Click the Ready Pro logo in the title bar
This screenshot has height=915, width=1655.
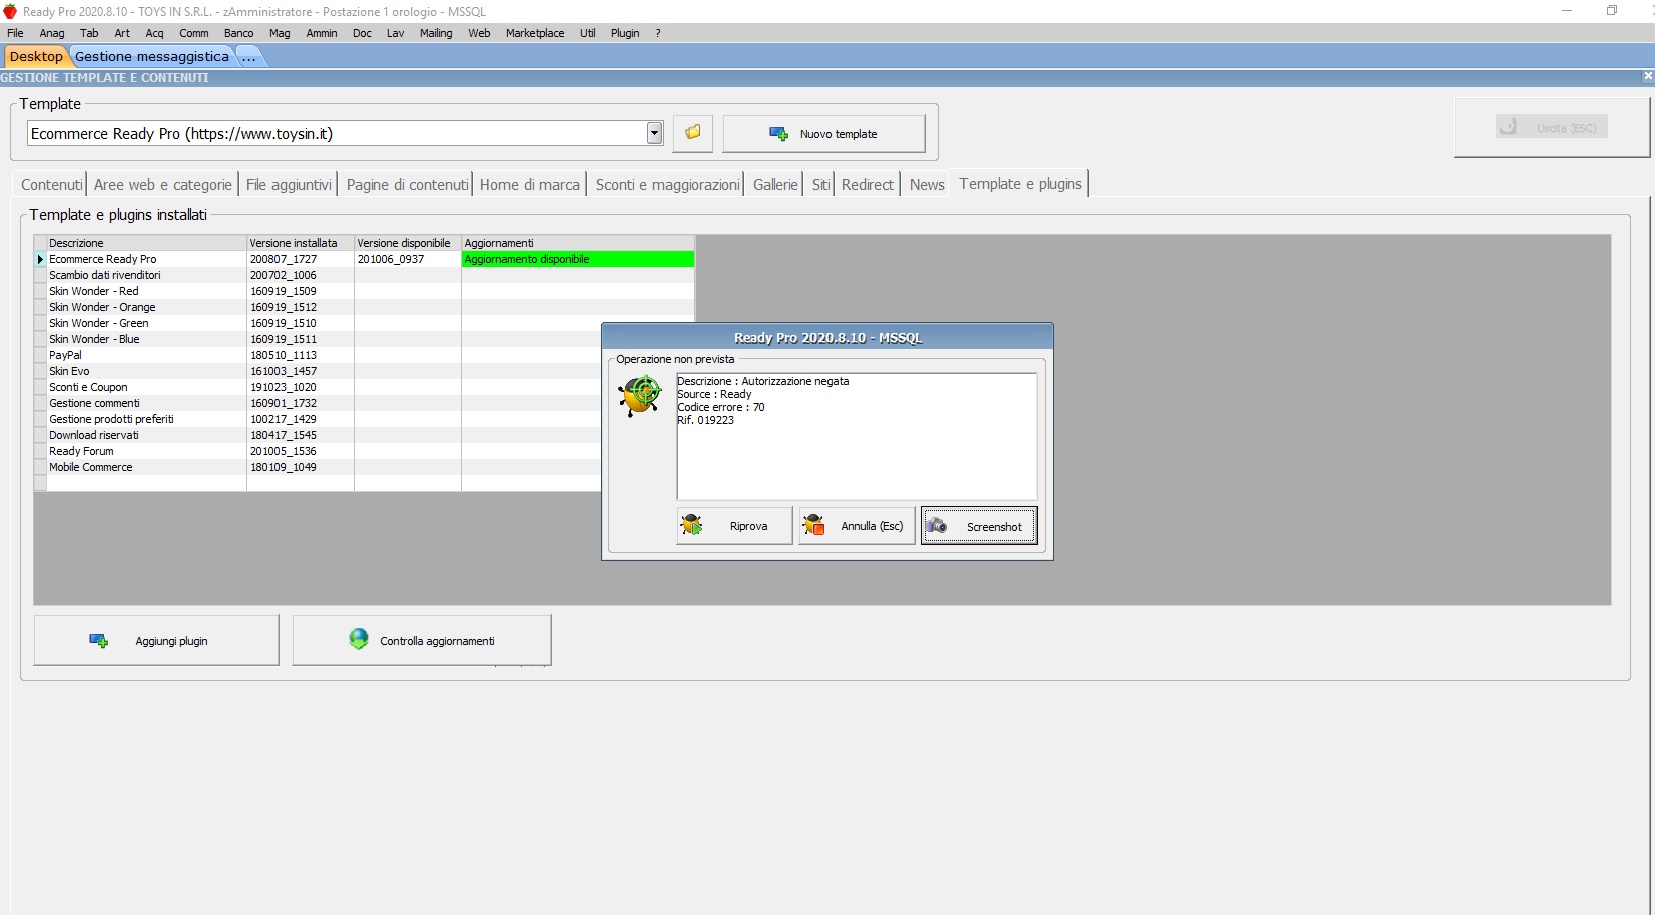click(11, 11)
